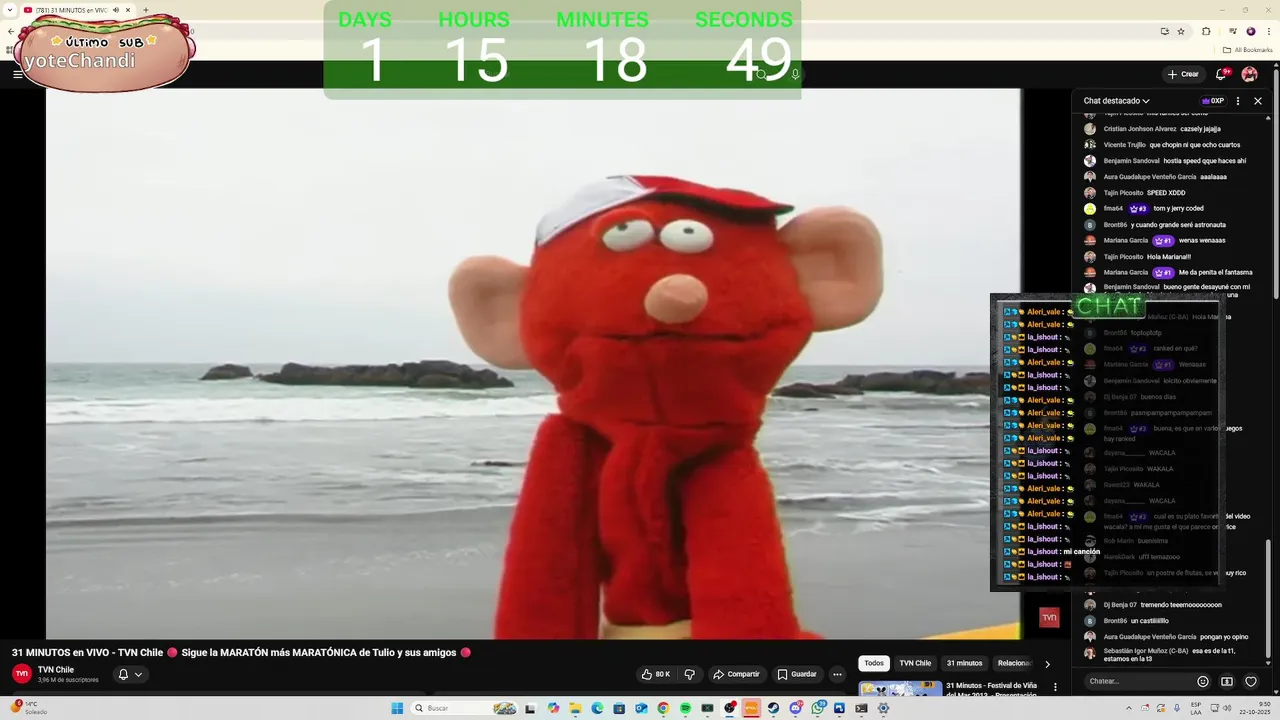The height and width of the screenshot is (720, 1280).
Task: Switch to the 31 MINUTOS browser tab
Action: point(78,10)
